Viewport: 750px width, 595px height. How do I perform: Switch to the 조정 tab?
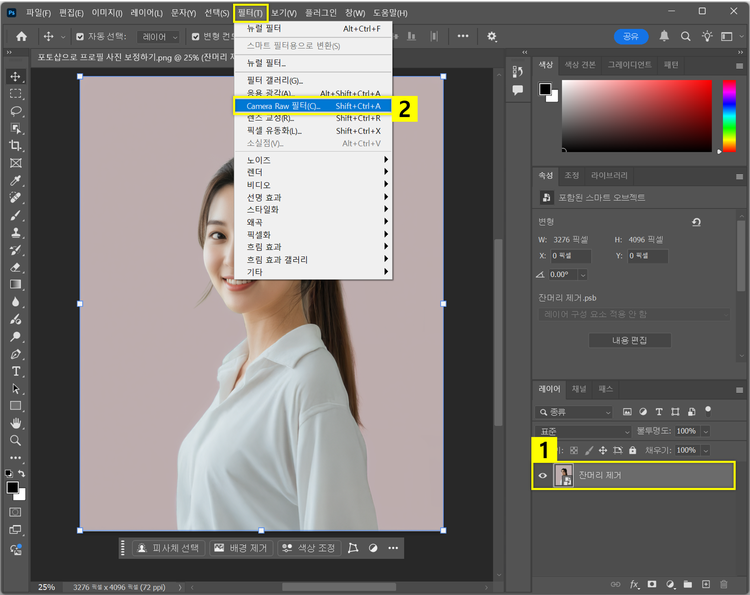tap(572, 176)
